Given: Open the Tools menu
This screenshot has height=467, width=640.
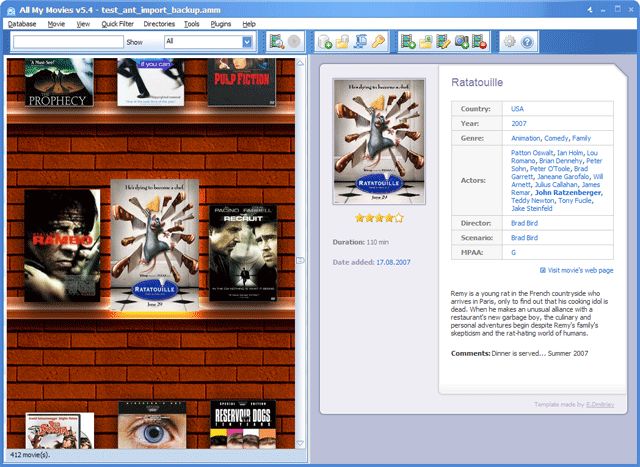Looking at the screenshot, I should coord(191,24).
